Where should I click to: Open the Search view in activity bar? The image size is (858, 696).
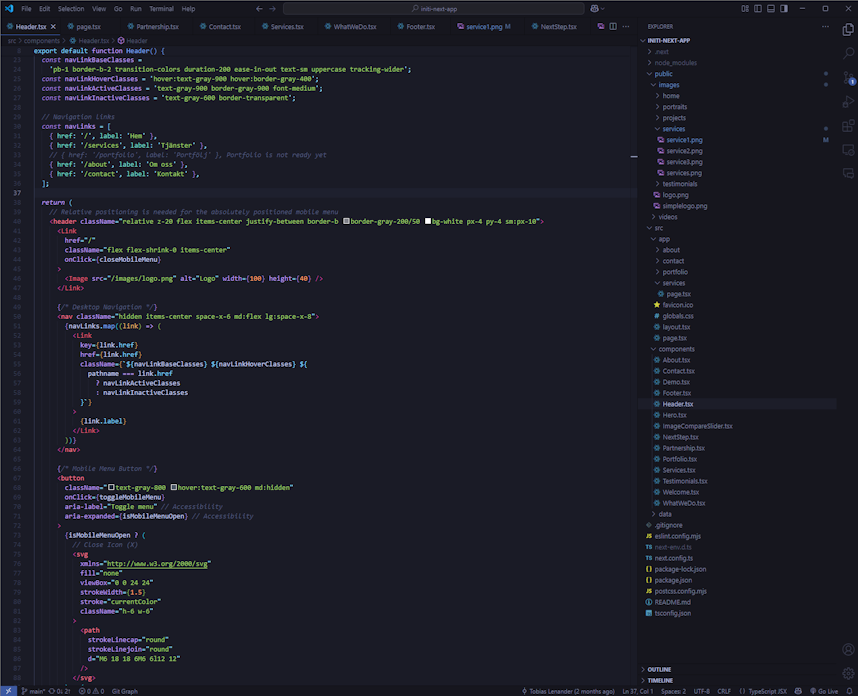pos(848,53)
